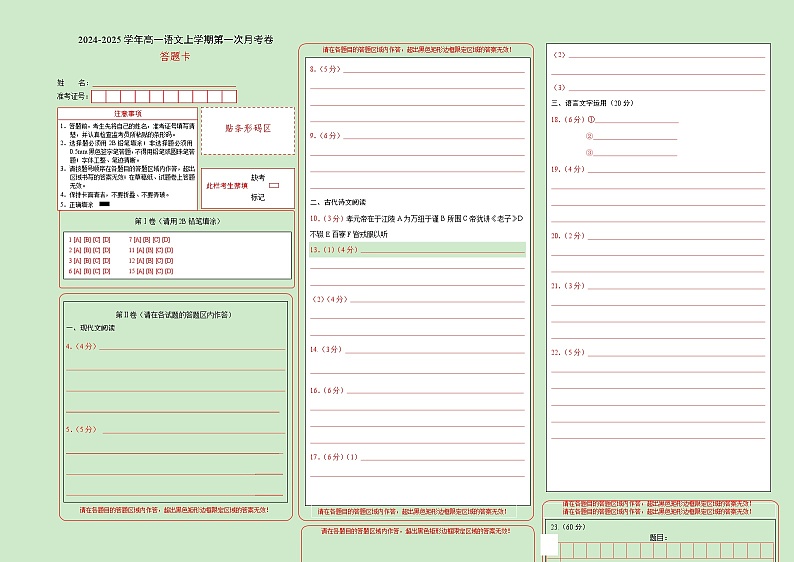
Task: Click the 注意事项 header
Action: [x=128, y=114]
